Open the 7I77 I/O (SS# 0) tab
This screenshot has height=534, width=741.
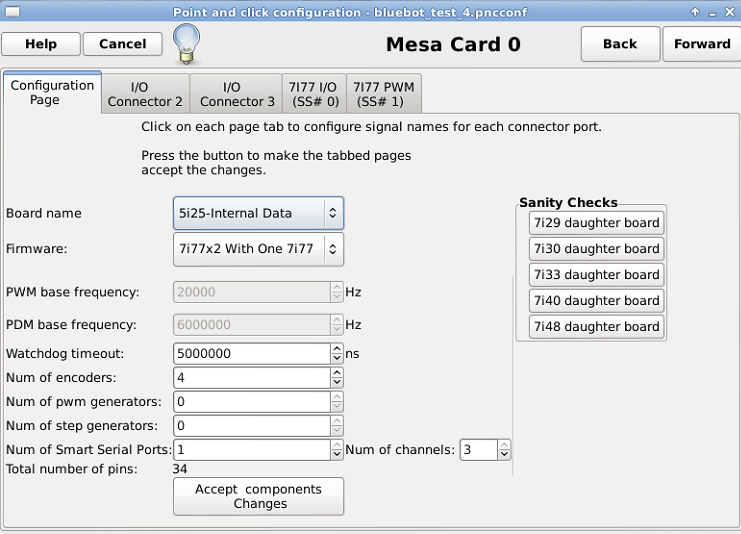(314, 94)
